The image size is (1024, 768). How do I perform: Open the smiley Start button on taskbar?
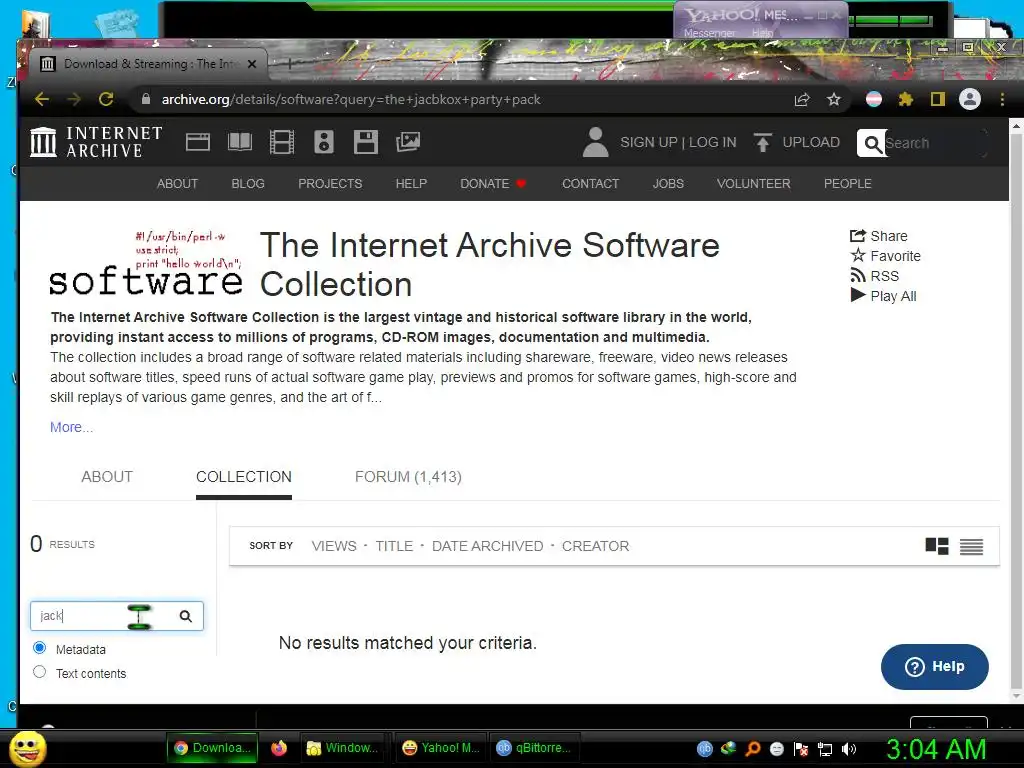(x=27, y=748)
